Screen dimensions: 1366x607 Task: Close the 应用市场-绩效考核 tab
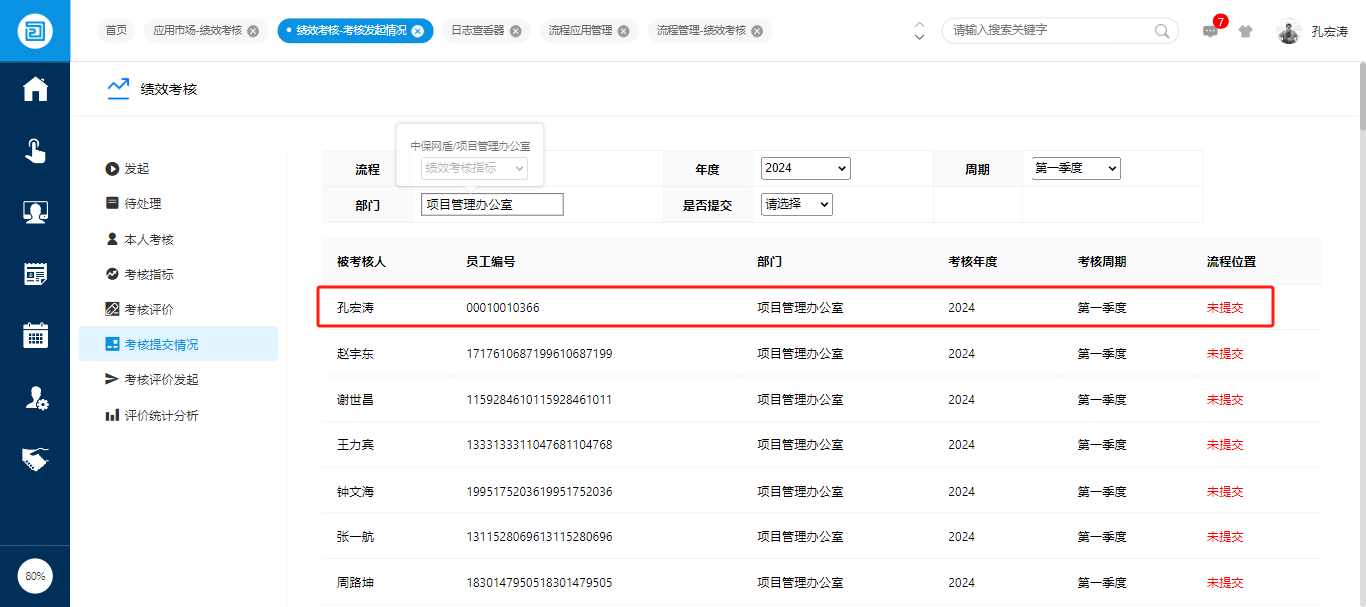[x=253, y=31]
